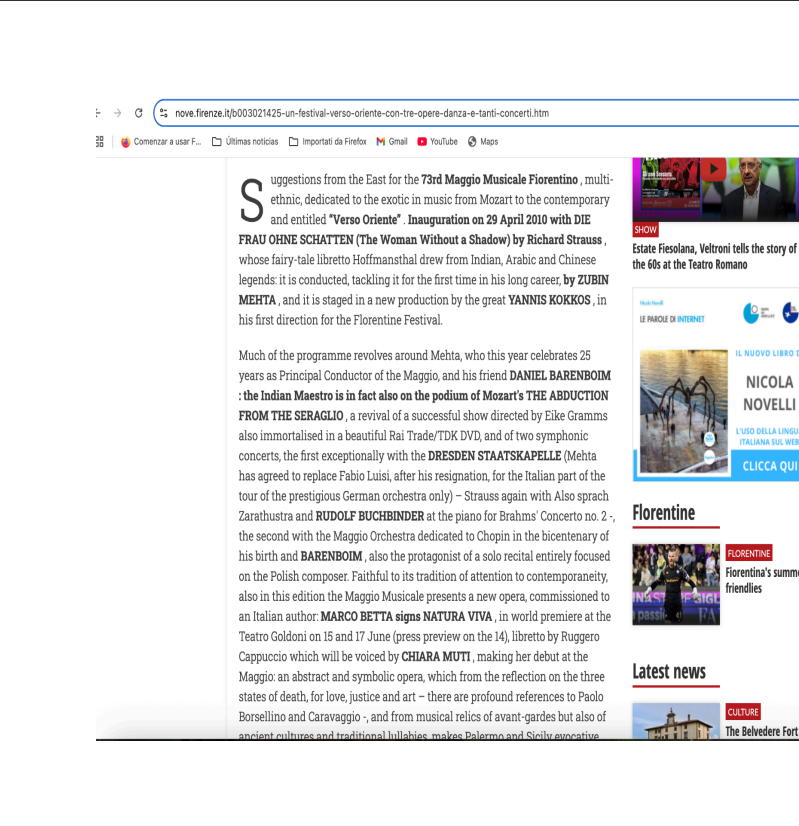Click the CULTURE category tag

pos(743,712)
